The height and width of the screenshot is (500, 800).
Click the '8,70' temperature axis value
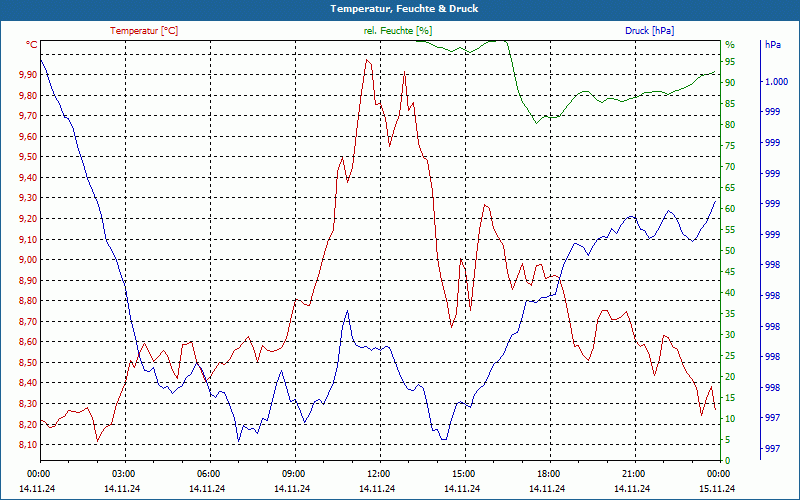coord(29,321)
